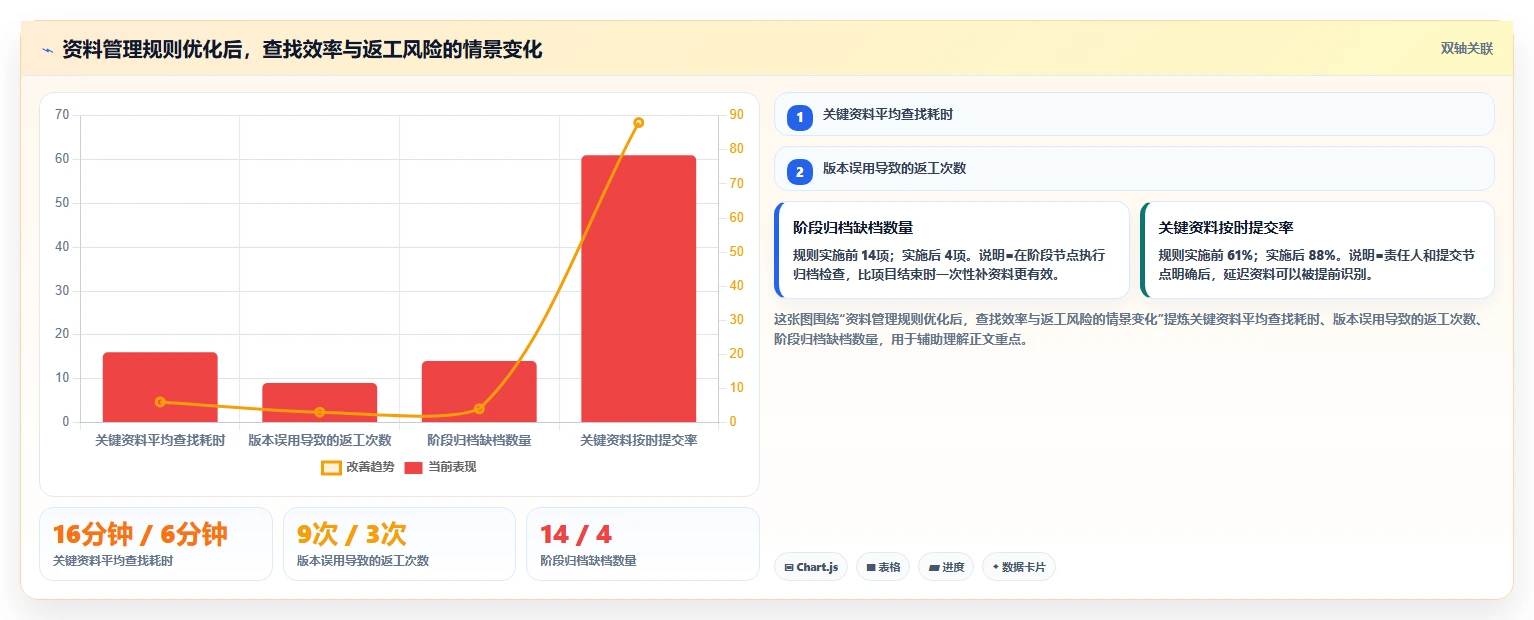Click the small icon before the header title
This screenshot has width=1534, height=620.
coord(47,50)
